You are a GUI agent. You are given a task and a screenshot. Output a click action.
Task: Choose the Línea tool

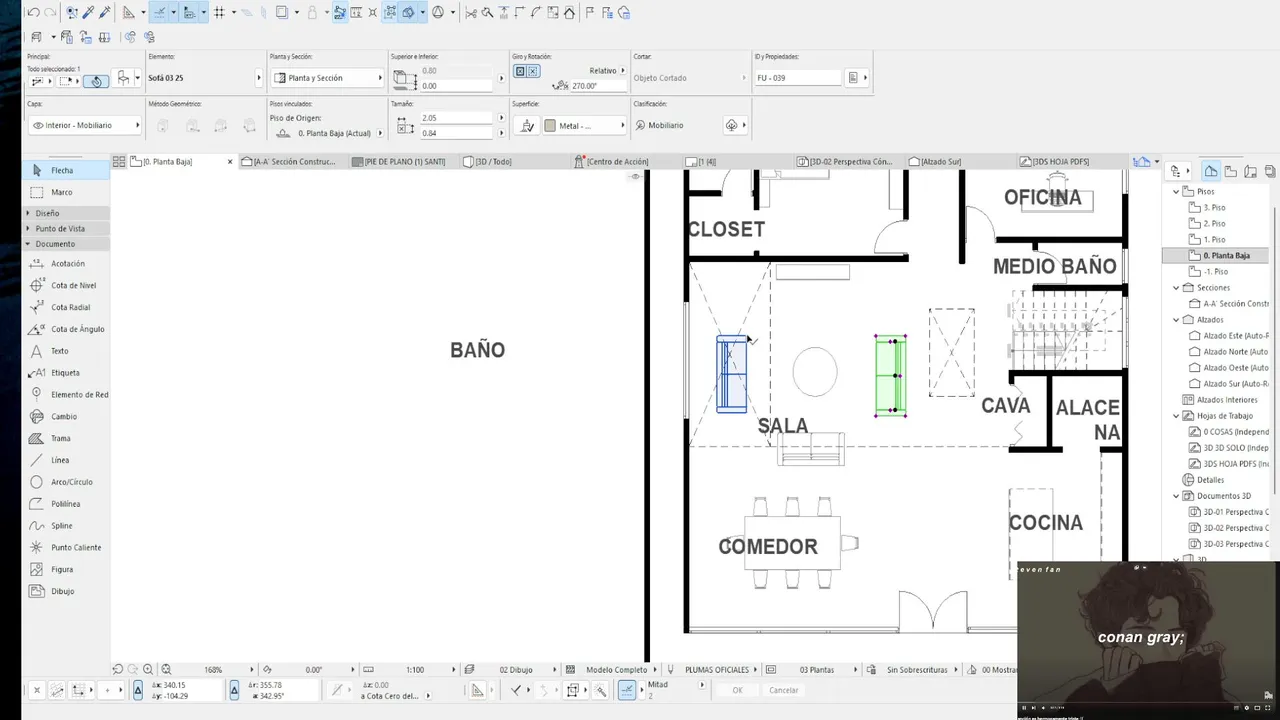[x=66, y=460]
